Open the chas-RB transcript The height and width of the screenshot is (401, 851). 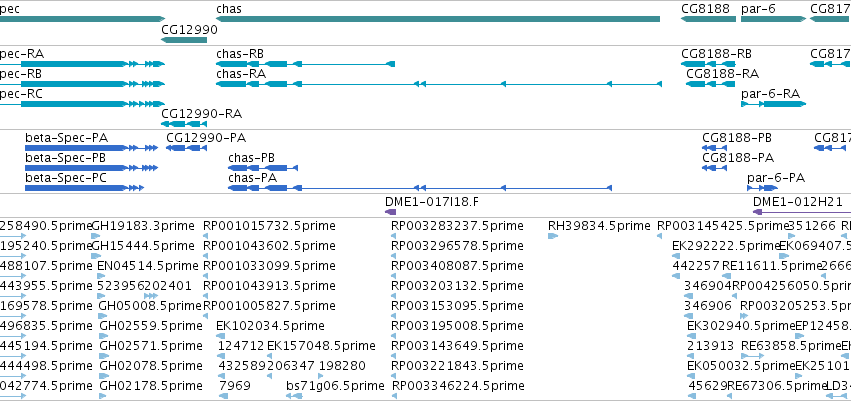point(305,64)
